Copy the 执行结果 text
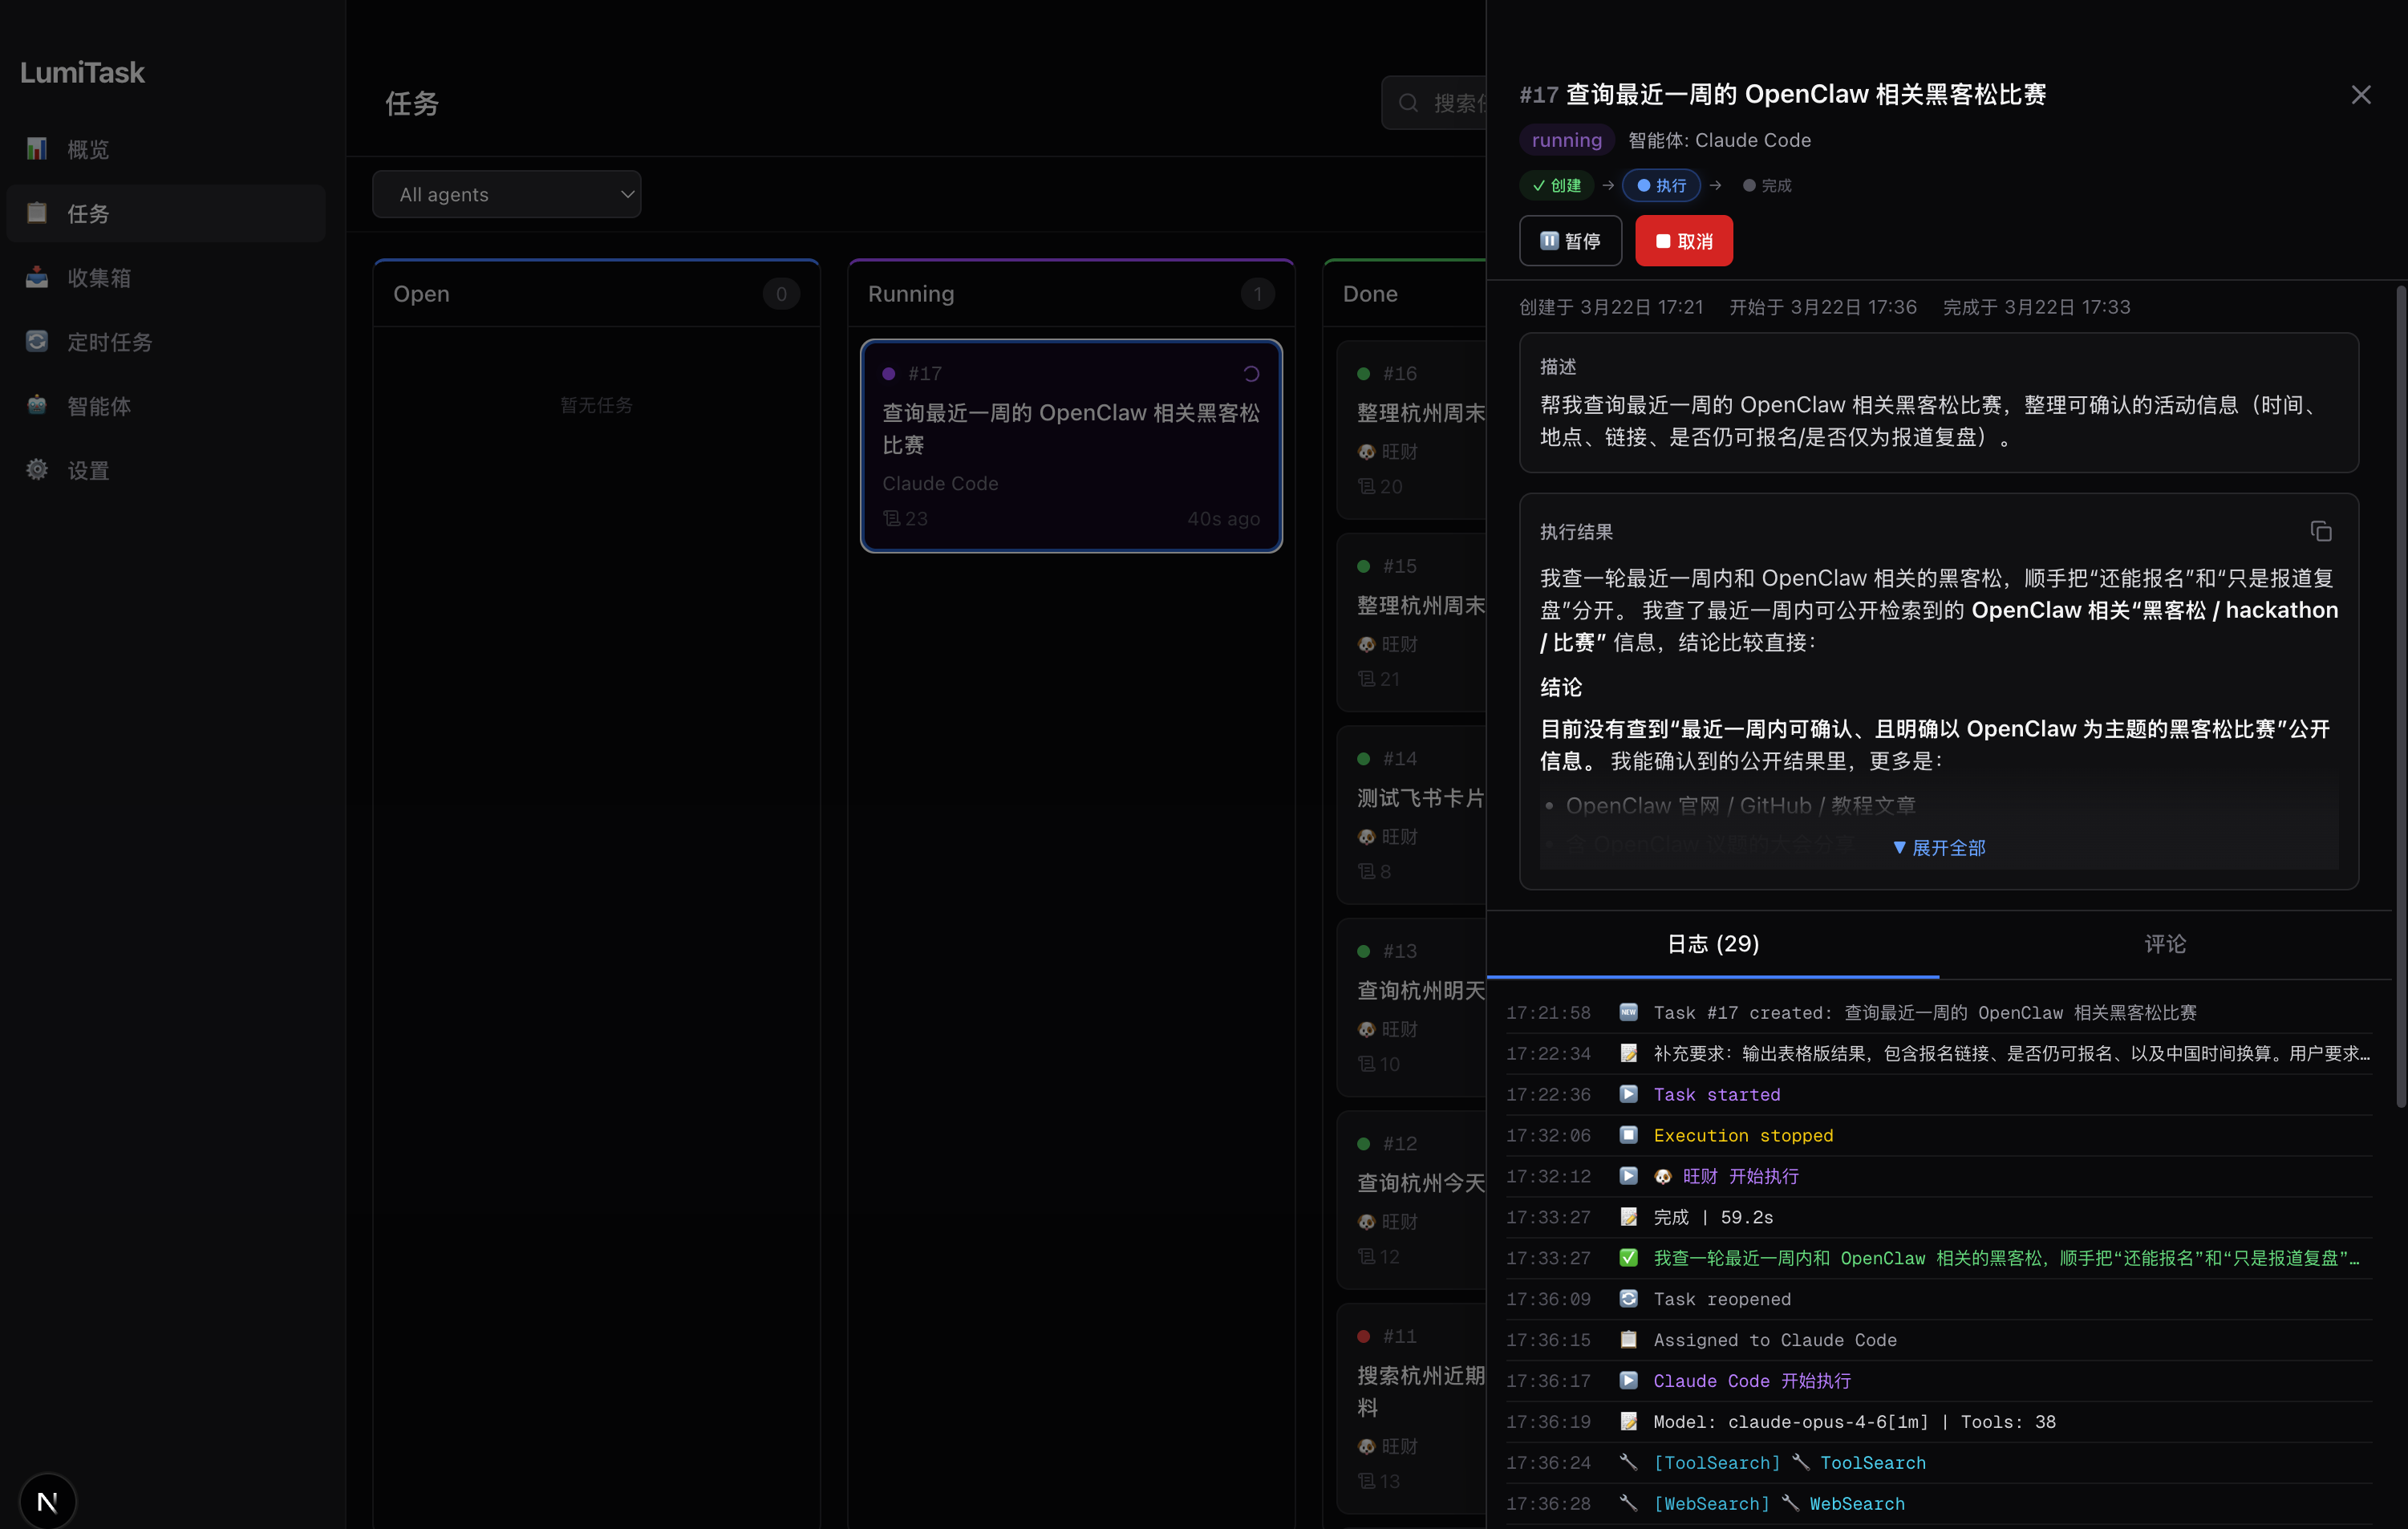2408x1529 pixels. 2321,532
